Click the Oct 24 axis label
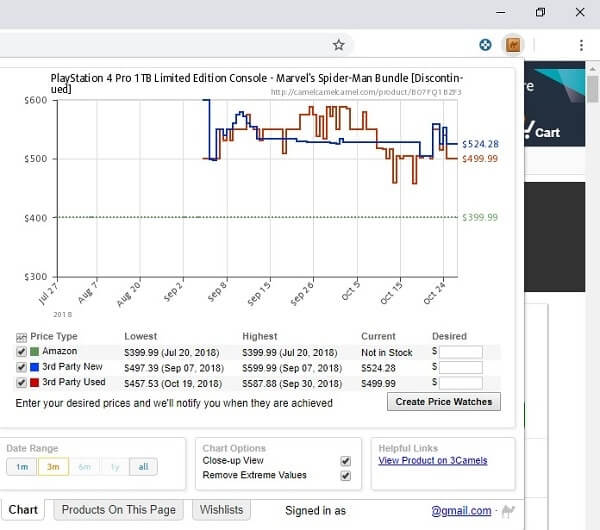The height and width of the screenshot is (530, 600). (435, 293)
